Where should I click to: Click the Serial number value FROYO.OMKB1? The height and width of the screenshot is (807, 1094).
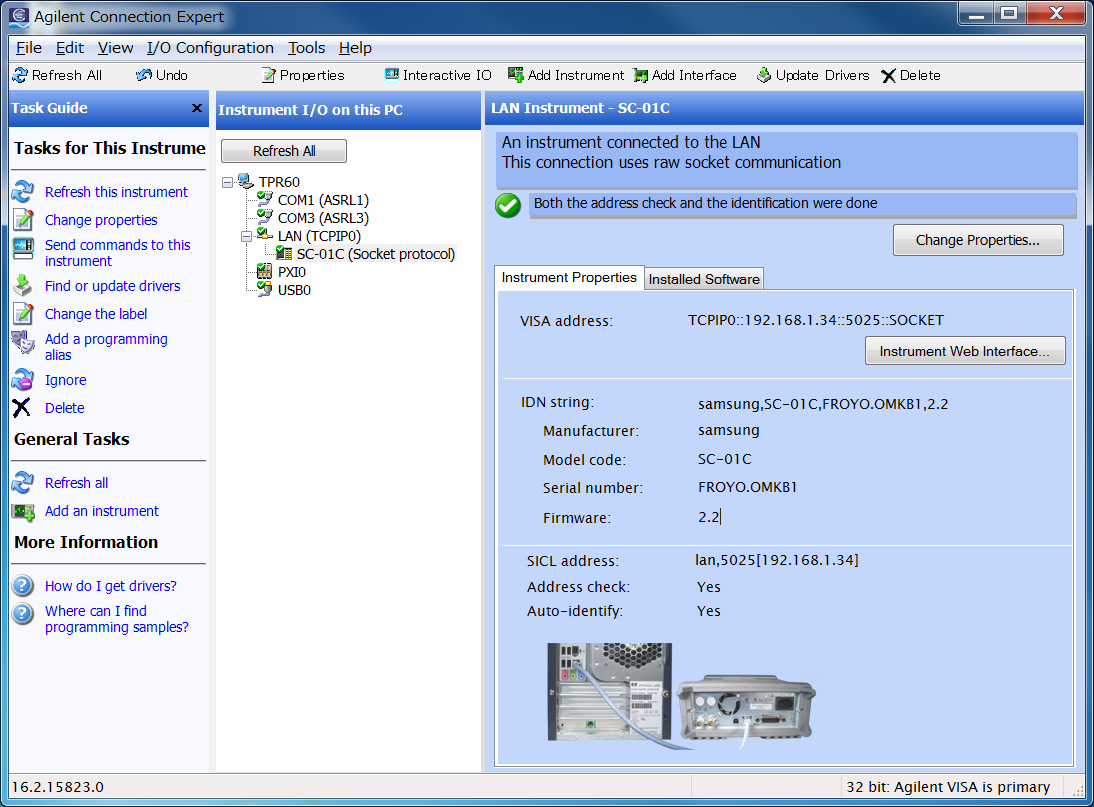(x=747, y=487)
